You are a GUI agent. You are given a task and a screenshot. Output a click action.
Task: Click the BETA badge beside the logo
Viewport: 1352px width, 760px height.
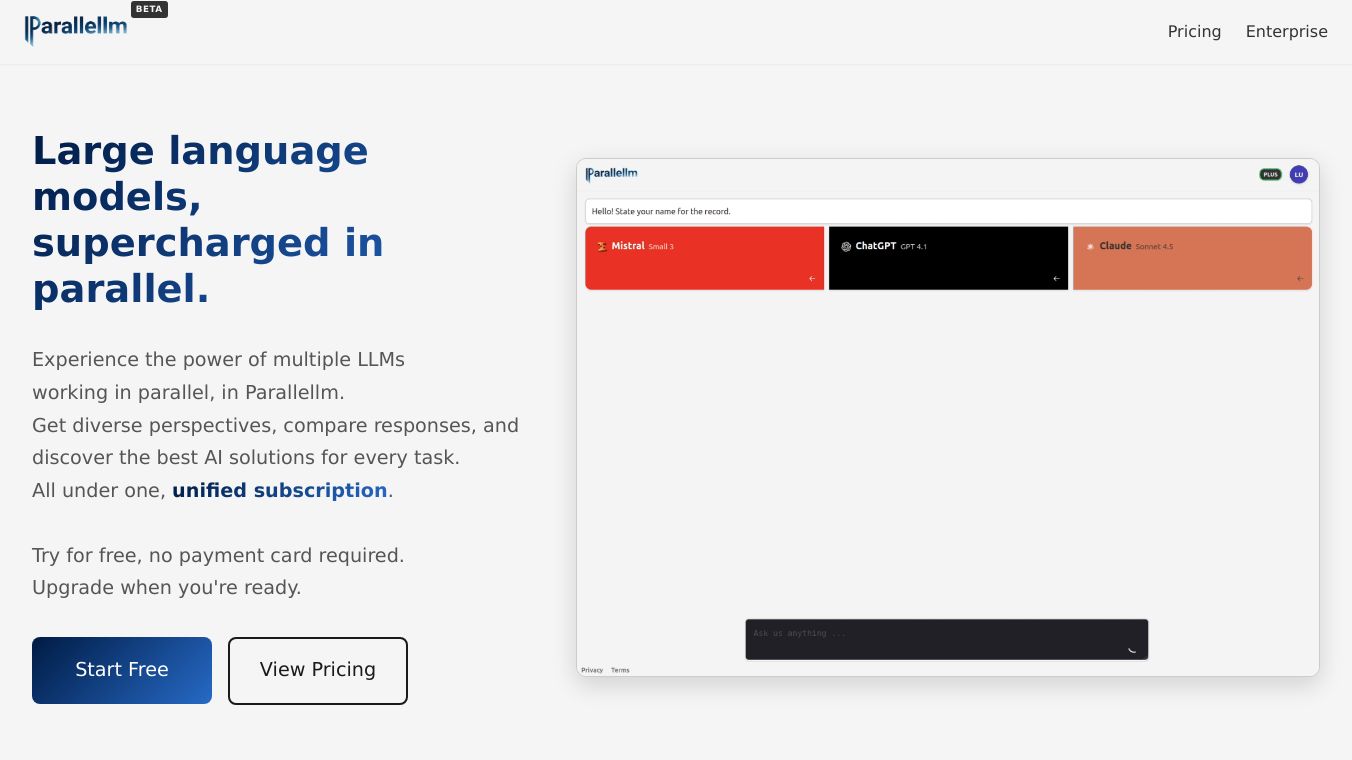(149, 9)
